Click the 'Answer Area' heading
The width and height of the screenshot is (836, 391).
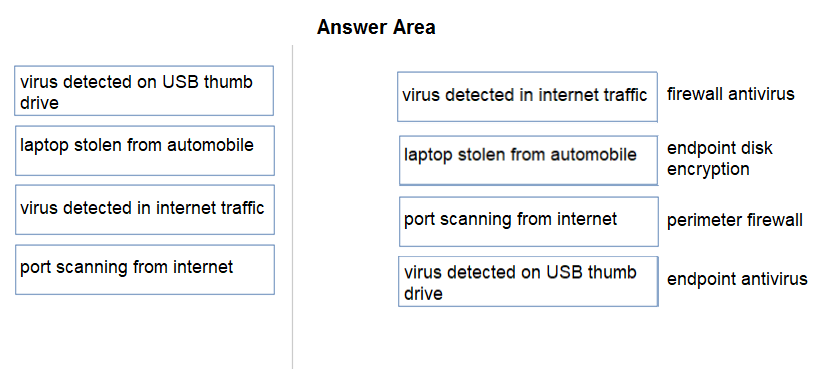(376, 27)
